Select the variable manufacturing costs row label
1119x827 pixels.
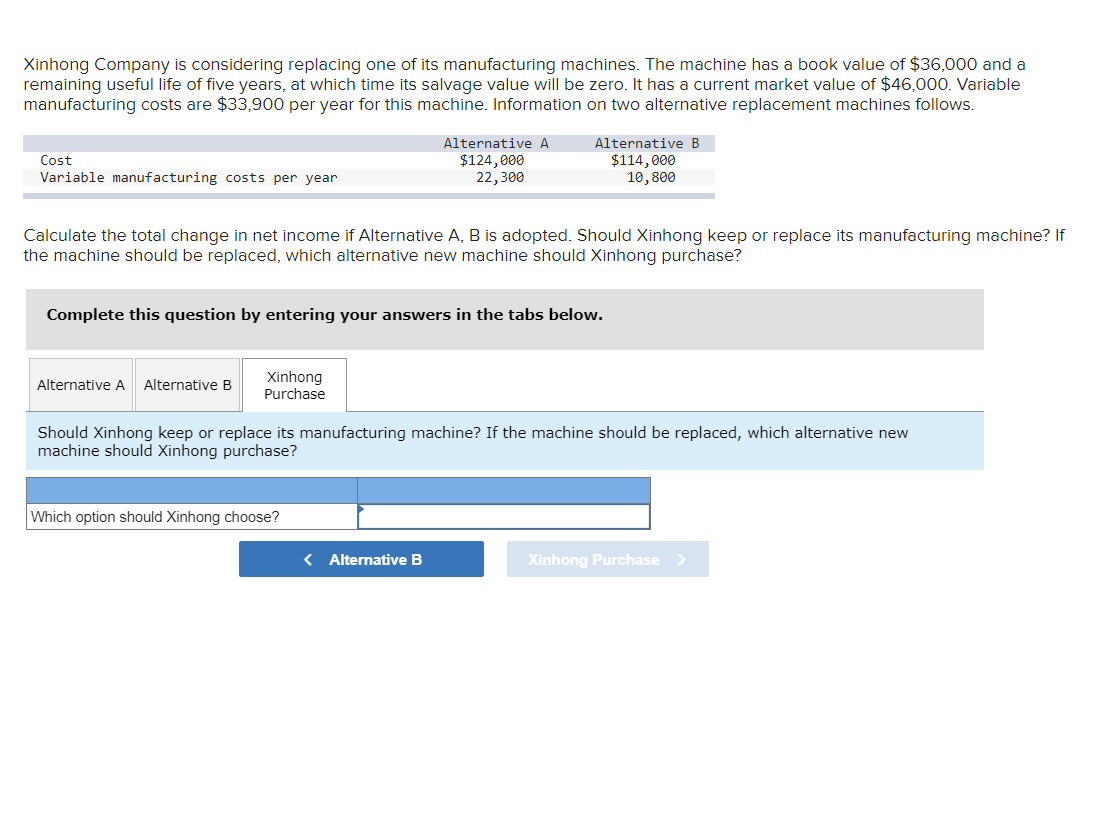(x=190, y=177)
